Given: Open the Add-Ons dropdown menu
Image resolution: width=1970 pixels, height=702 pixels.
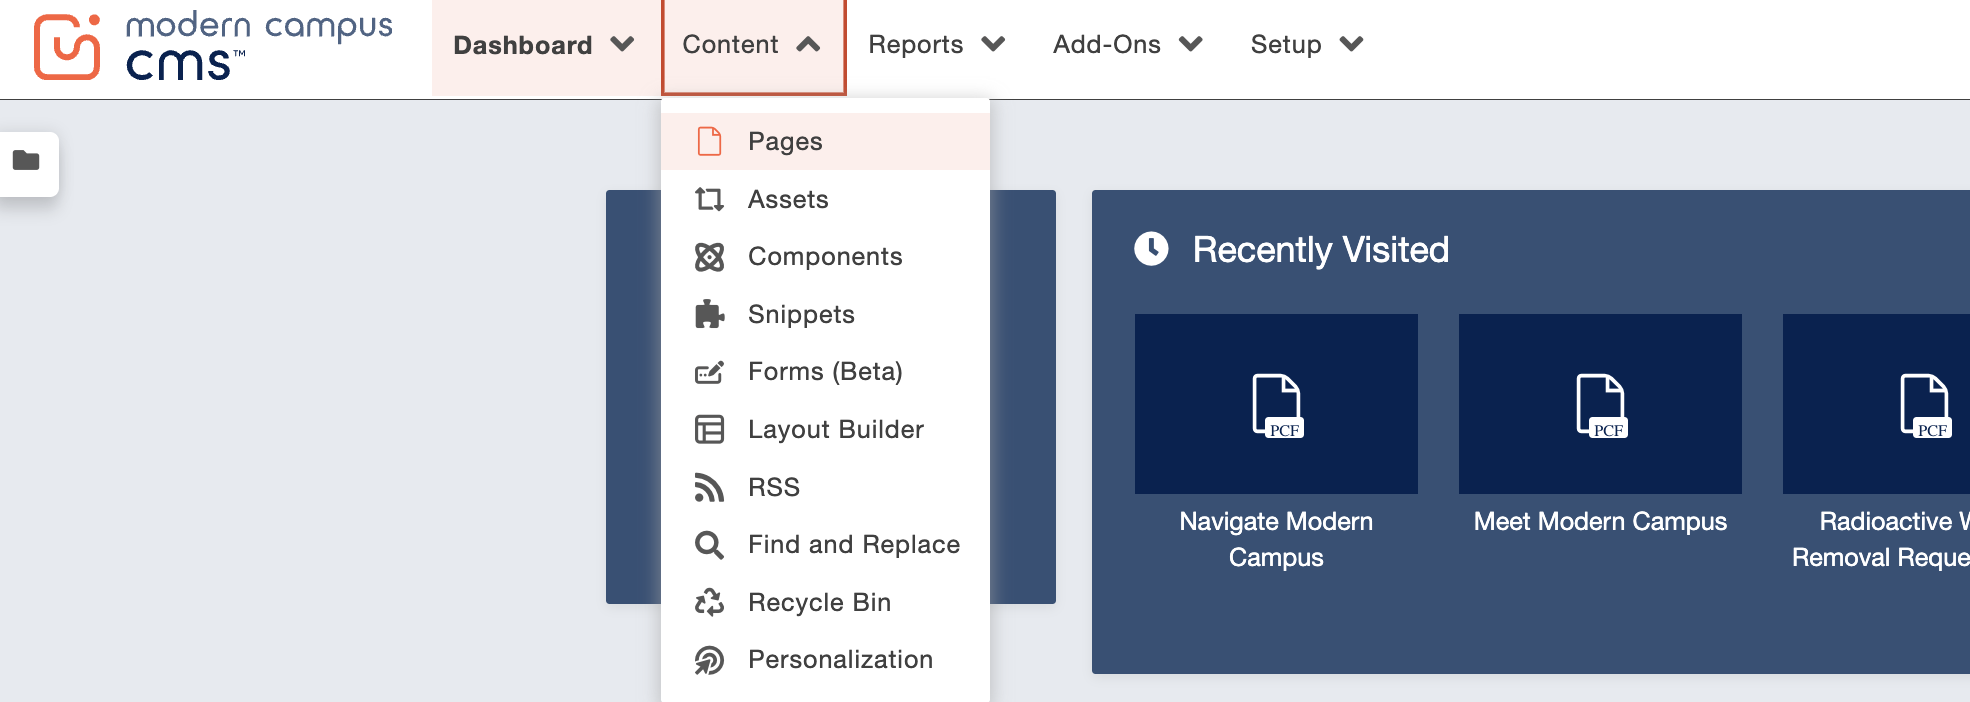Looking at the screenshot, I should (1127, 45).
